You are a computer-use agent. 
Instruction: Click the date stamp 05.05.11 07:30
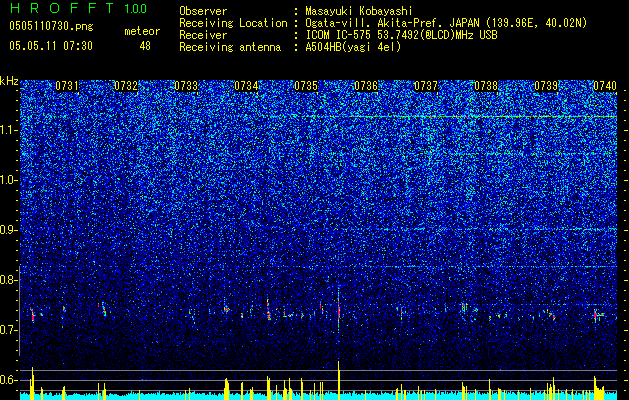[51, 46]
